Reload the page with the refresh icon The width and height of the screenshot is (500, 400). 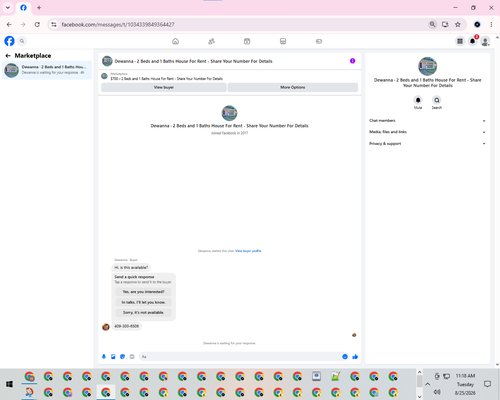coord(37,24)
